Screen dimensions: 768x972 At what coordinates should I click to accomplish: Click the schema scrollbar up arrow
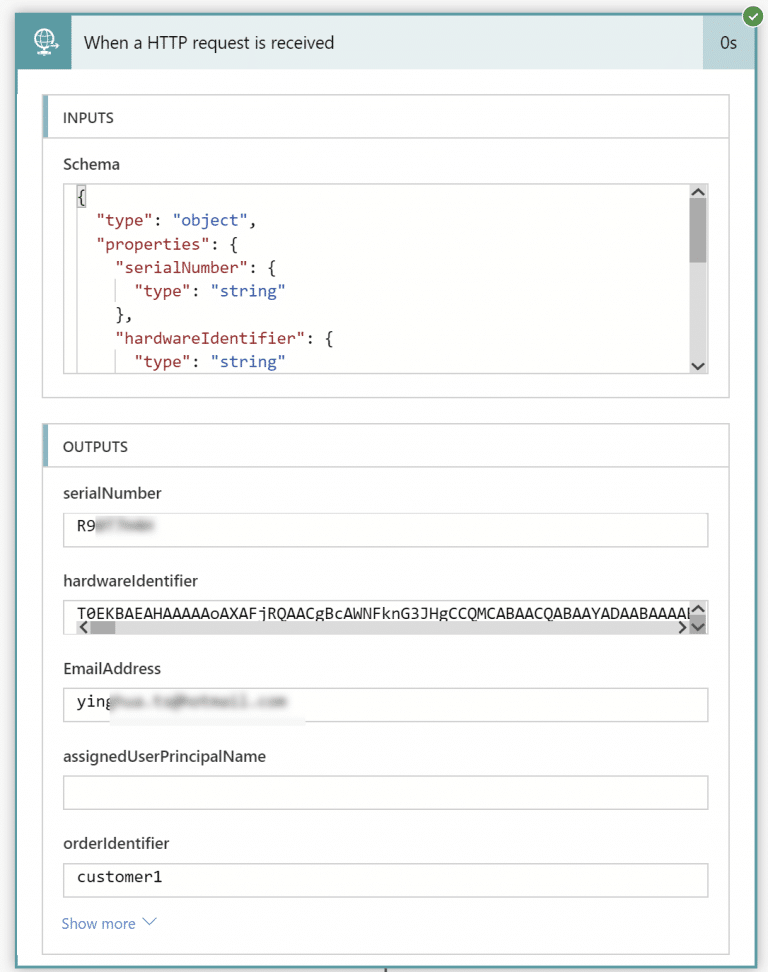(x=698, y=191)
